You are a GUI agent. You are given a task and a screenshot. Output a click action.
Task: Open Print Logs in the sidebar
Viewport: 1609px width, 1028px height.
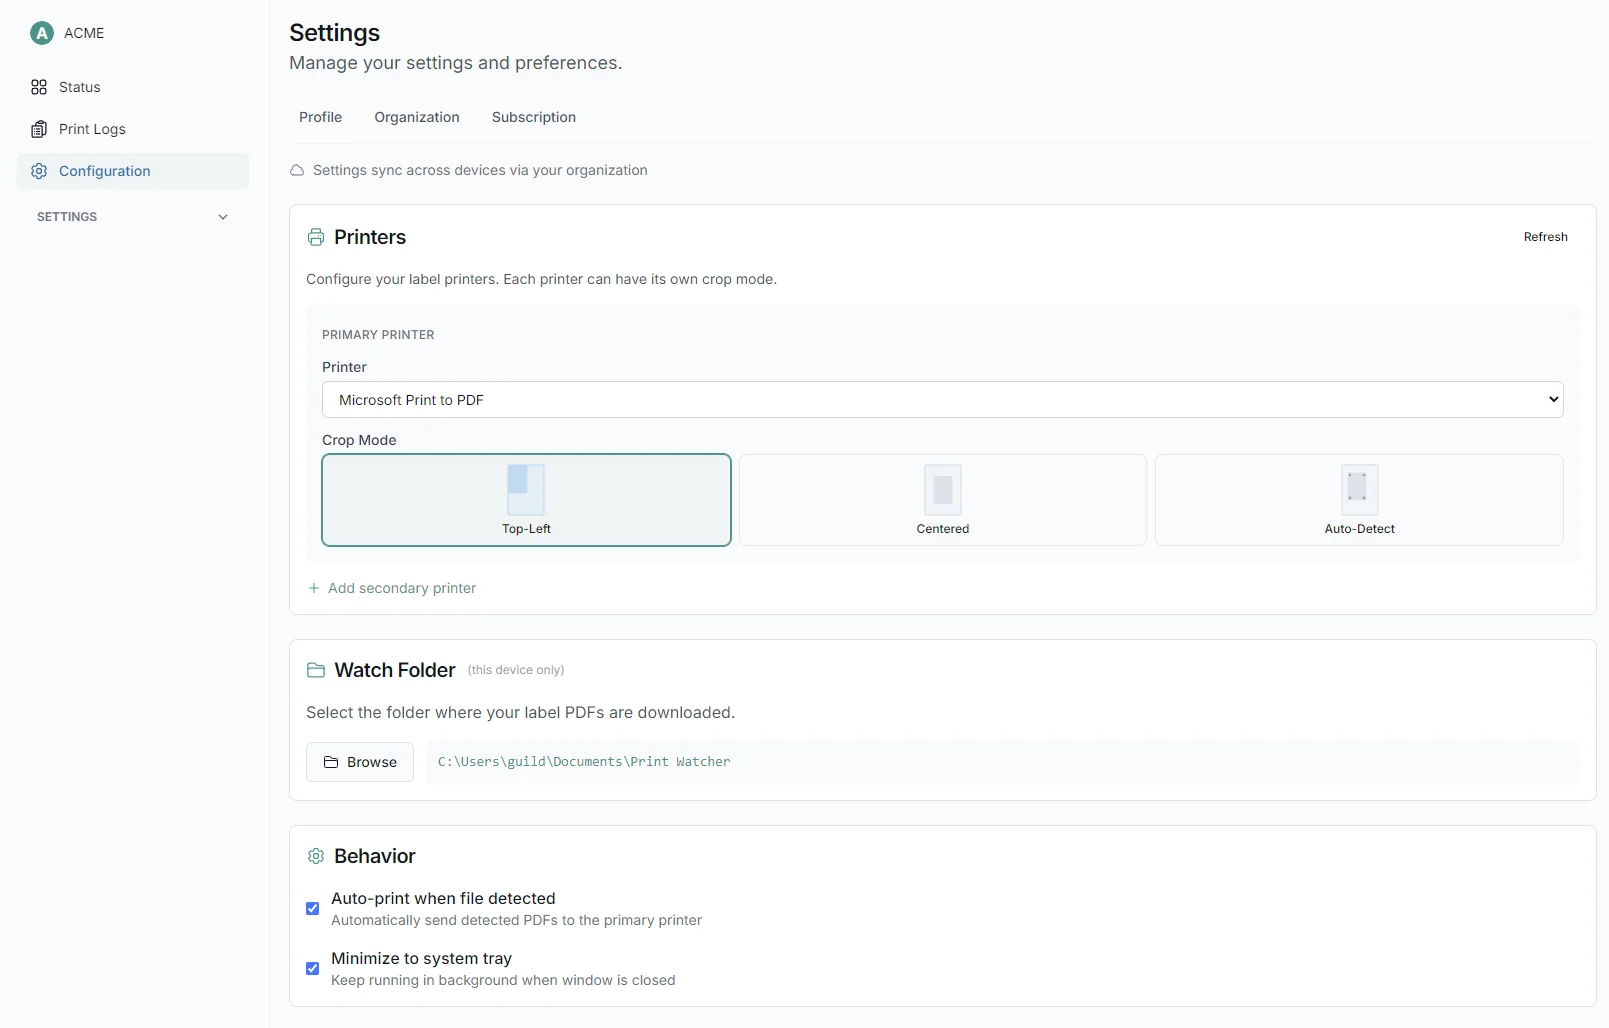click(133, 129)
